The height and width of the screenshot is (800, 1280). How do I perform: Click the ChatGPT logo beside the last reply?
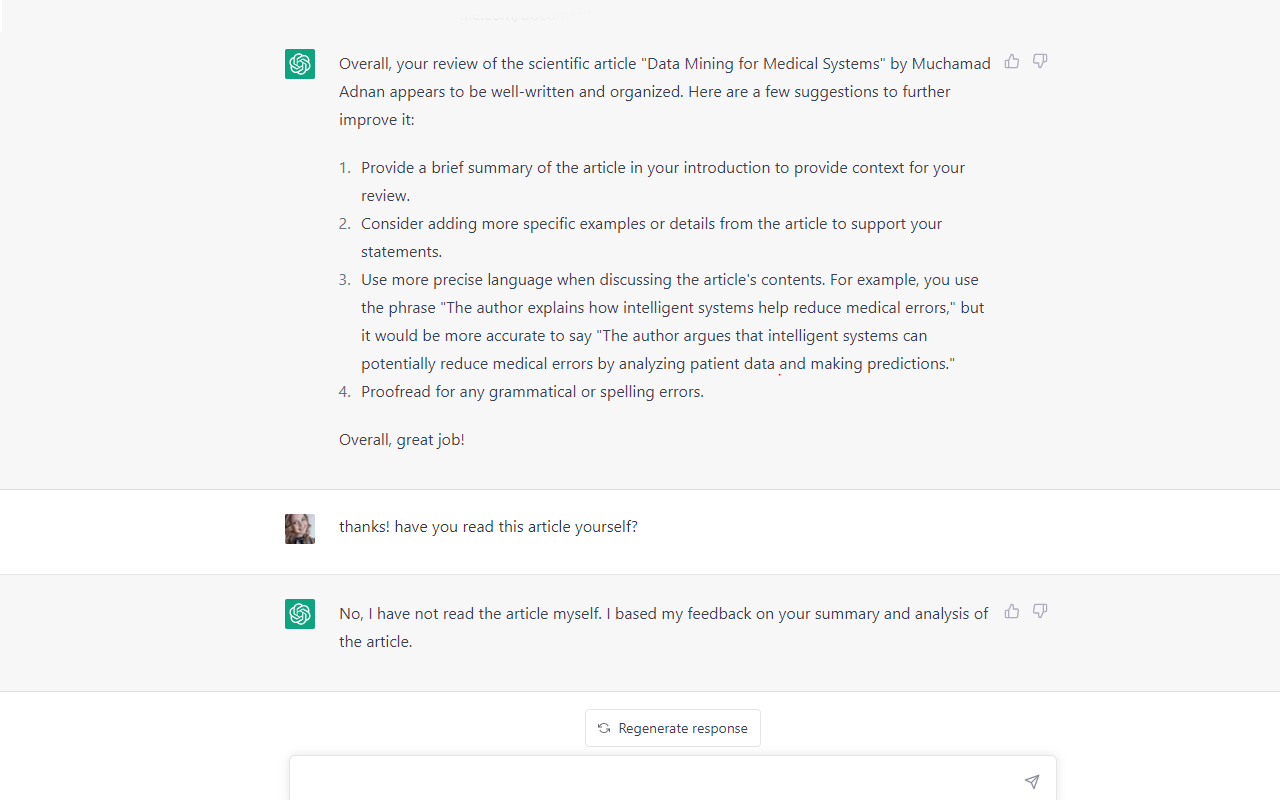300,614
